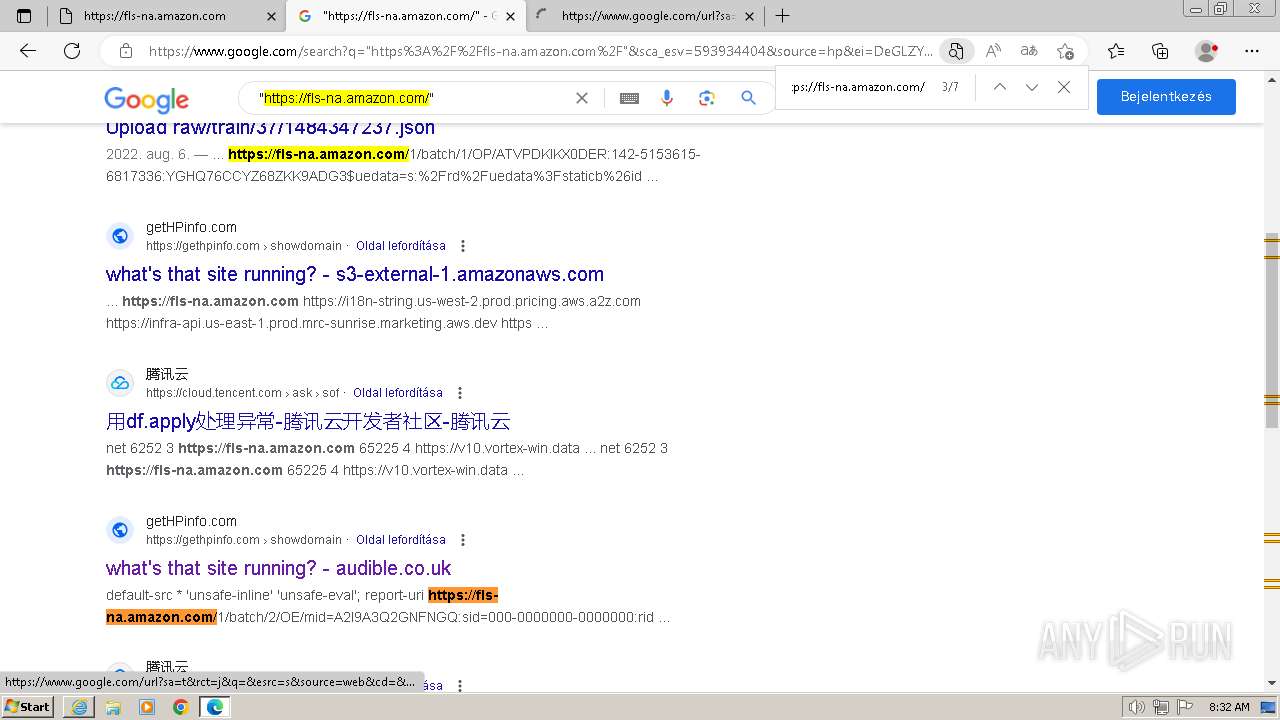Open Google's on-screen keyboard
The height and width of the screenshot is (720, 1280).
coord(629,98)
